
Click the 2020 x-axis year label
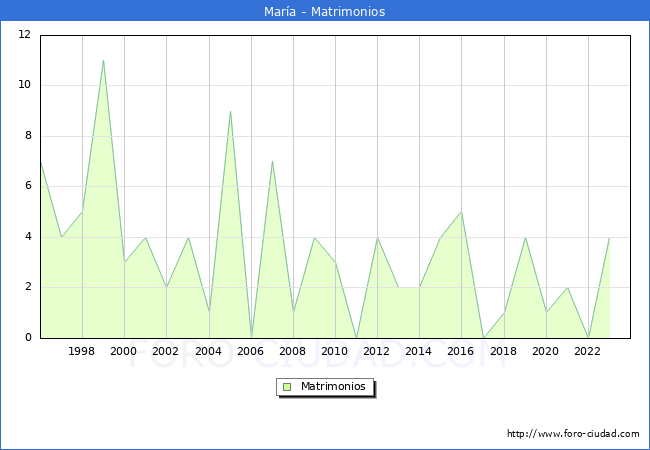click(545, 352)
